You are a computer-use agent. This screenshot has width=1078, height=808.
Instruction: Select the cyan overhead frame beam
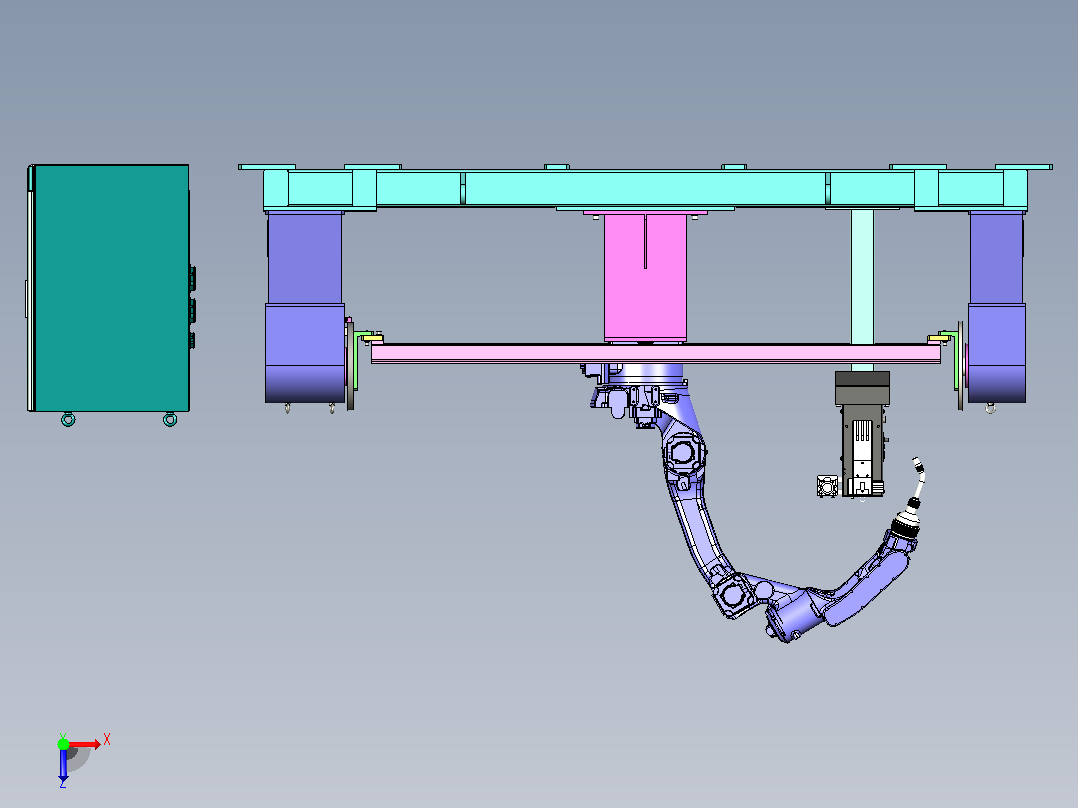point(645,188)
